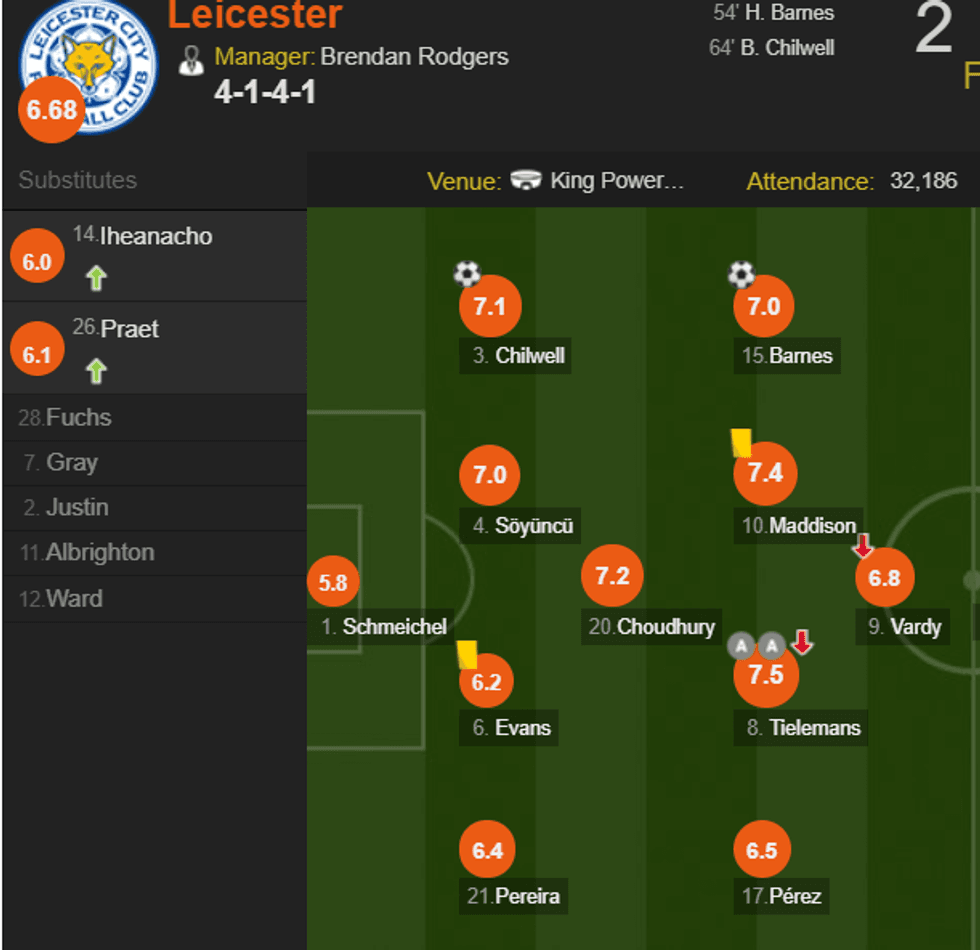
Task: Click the Substitutes header
Action: [78, 180]
